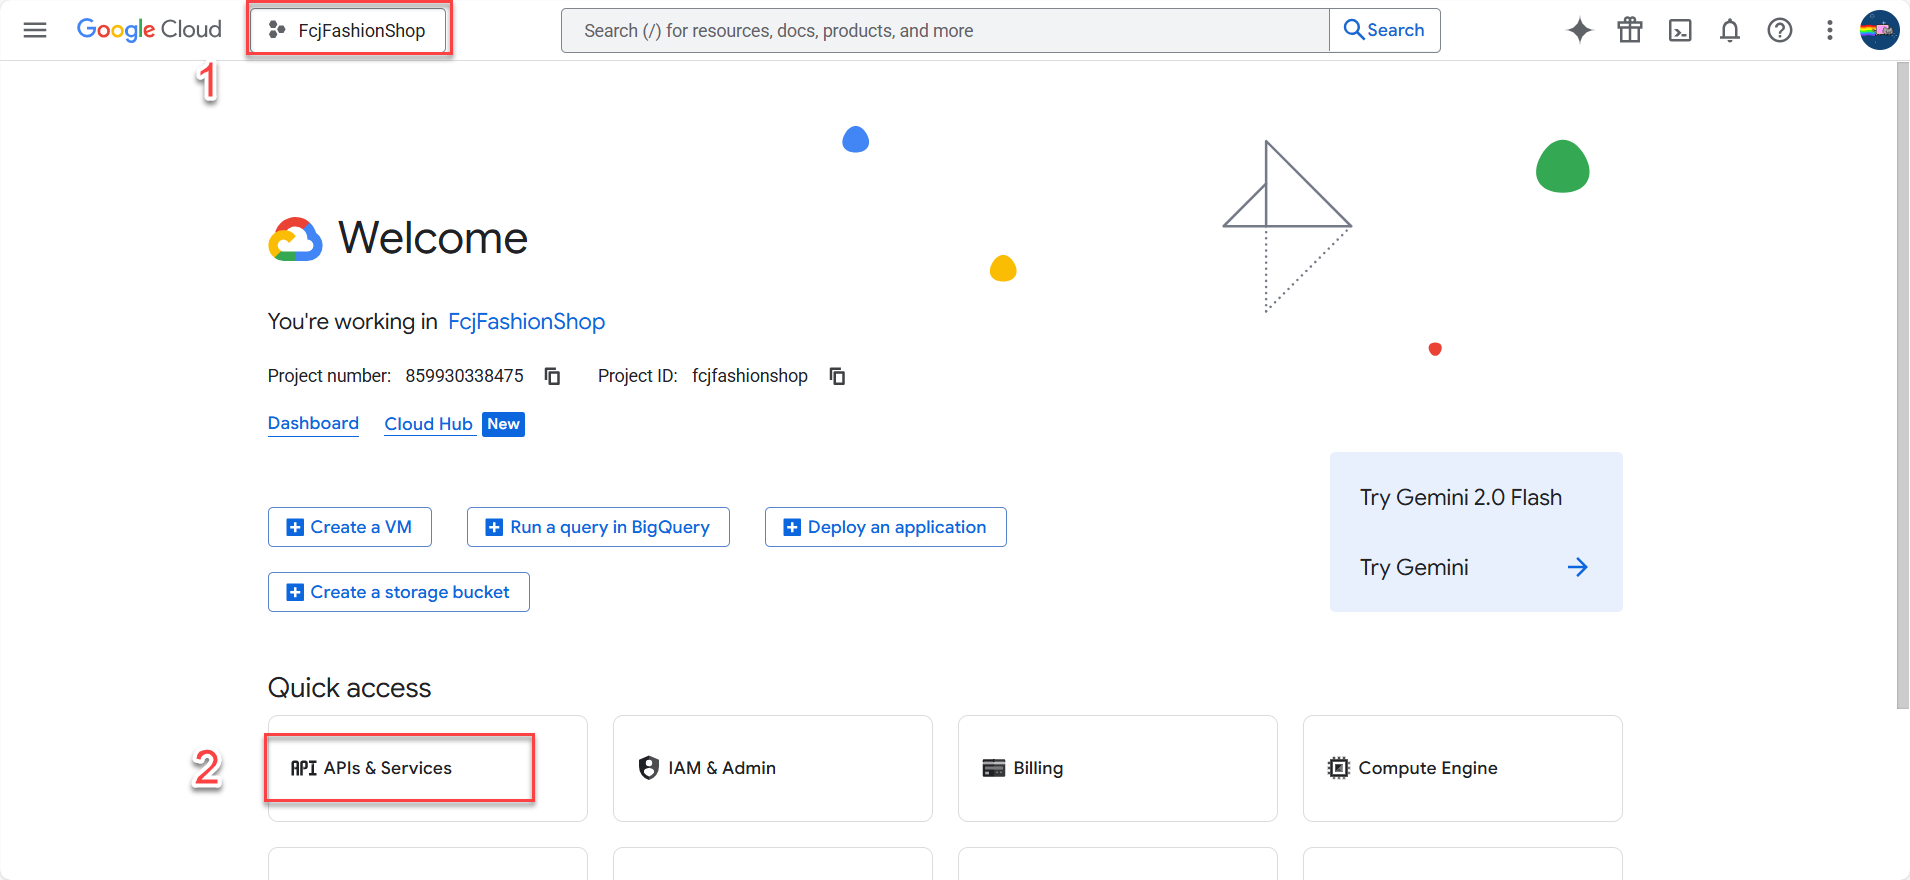Open the Try Gemini 2.0 Flash card
The width and height of the screenshot is (1910, 880).
[1476, 532]
